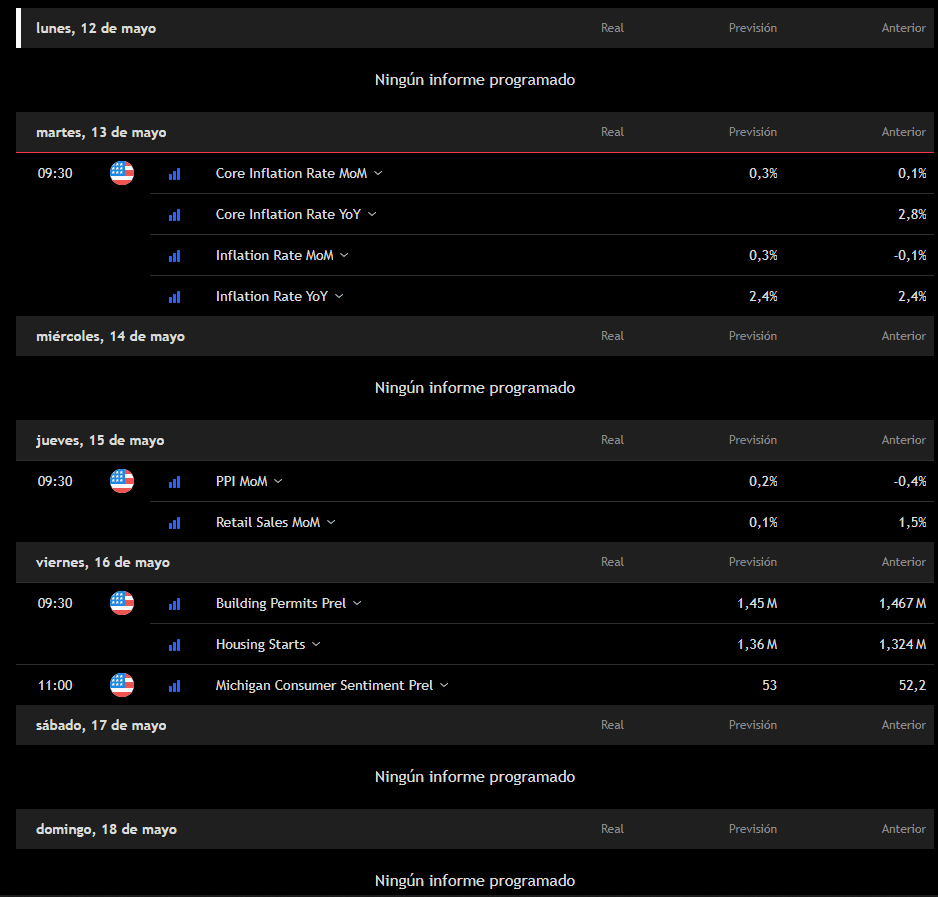Click the 'domingo, 18 de mayo' header
This screenshot has height=897, width=938.
[106, 829]
